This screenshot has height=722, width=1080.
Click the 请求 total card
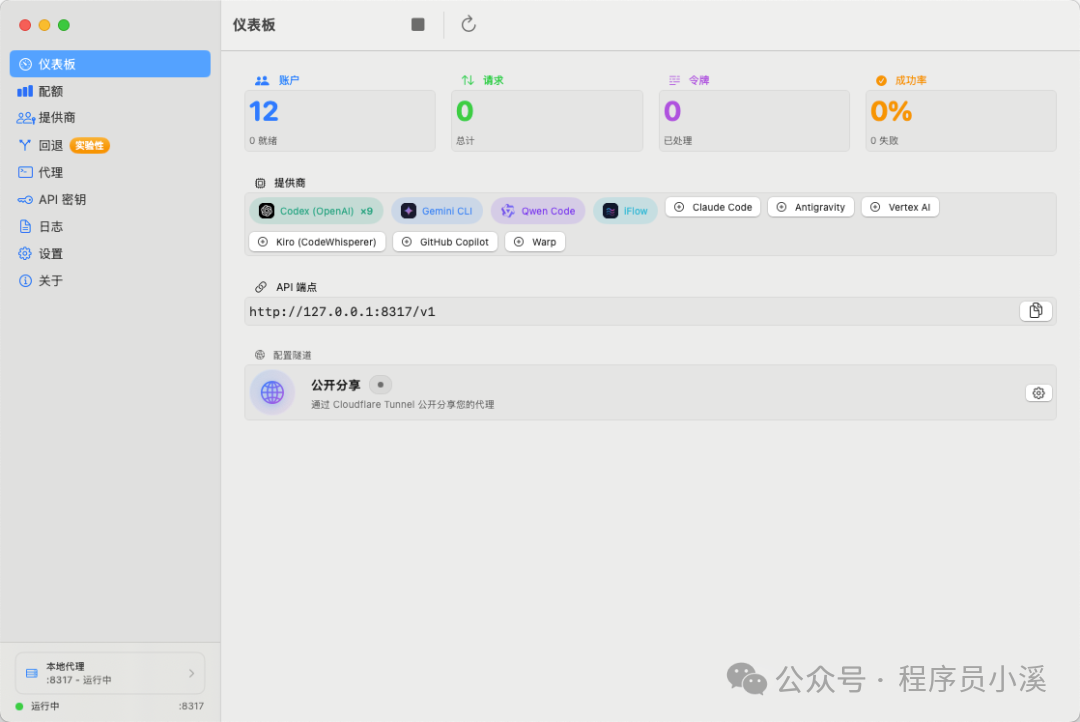tap(547, 121)
